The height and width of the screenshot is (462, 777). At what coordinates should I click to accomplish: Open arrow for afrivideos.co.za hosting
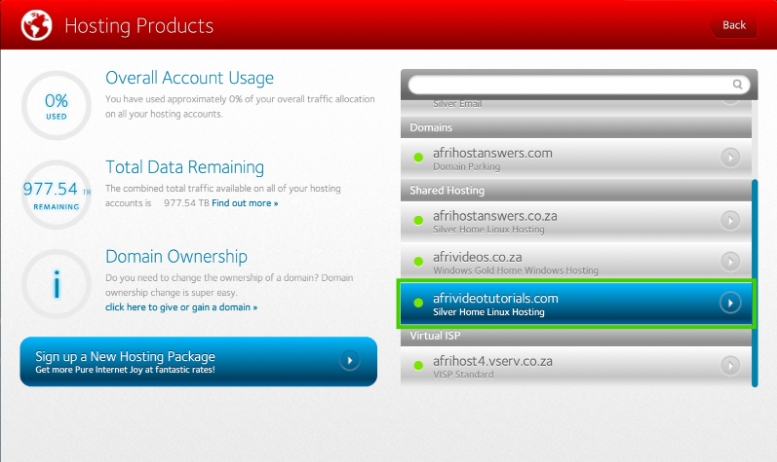(x=730, y=262)
